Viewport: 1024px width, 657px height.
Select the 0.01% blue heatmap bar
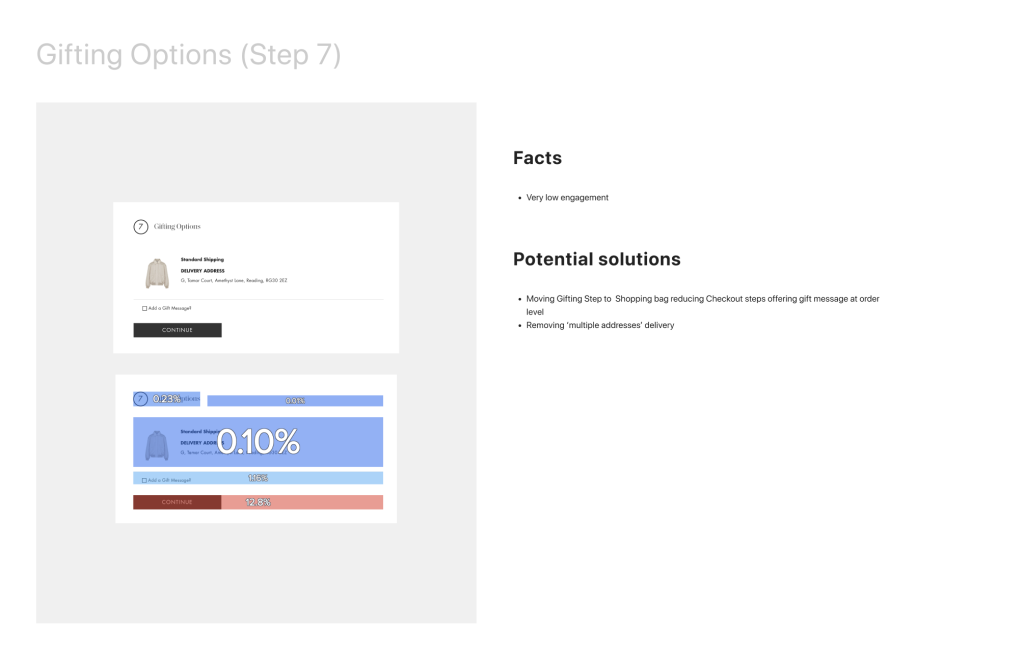pyautogui.click(x=295, y=401)
